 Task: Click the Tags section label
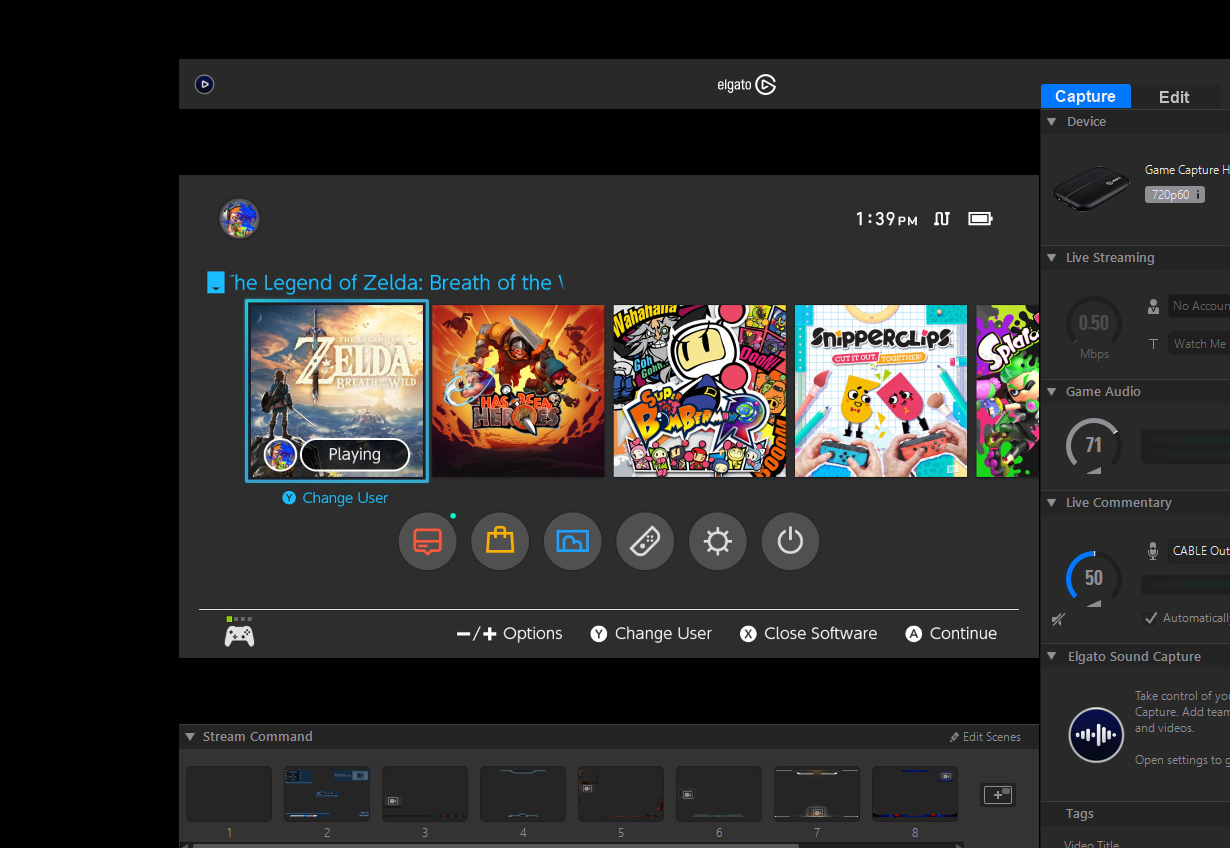coord(1080,813)
